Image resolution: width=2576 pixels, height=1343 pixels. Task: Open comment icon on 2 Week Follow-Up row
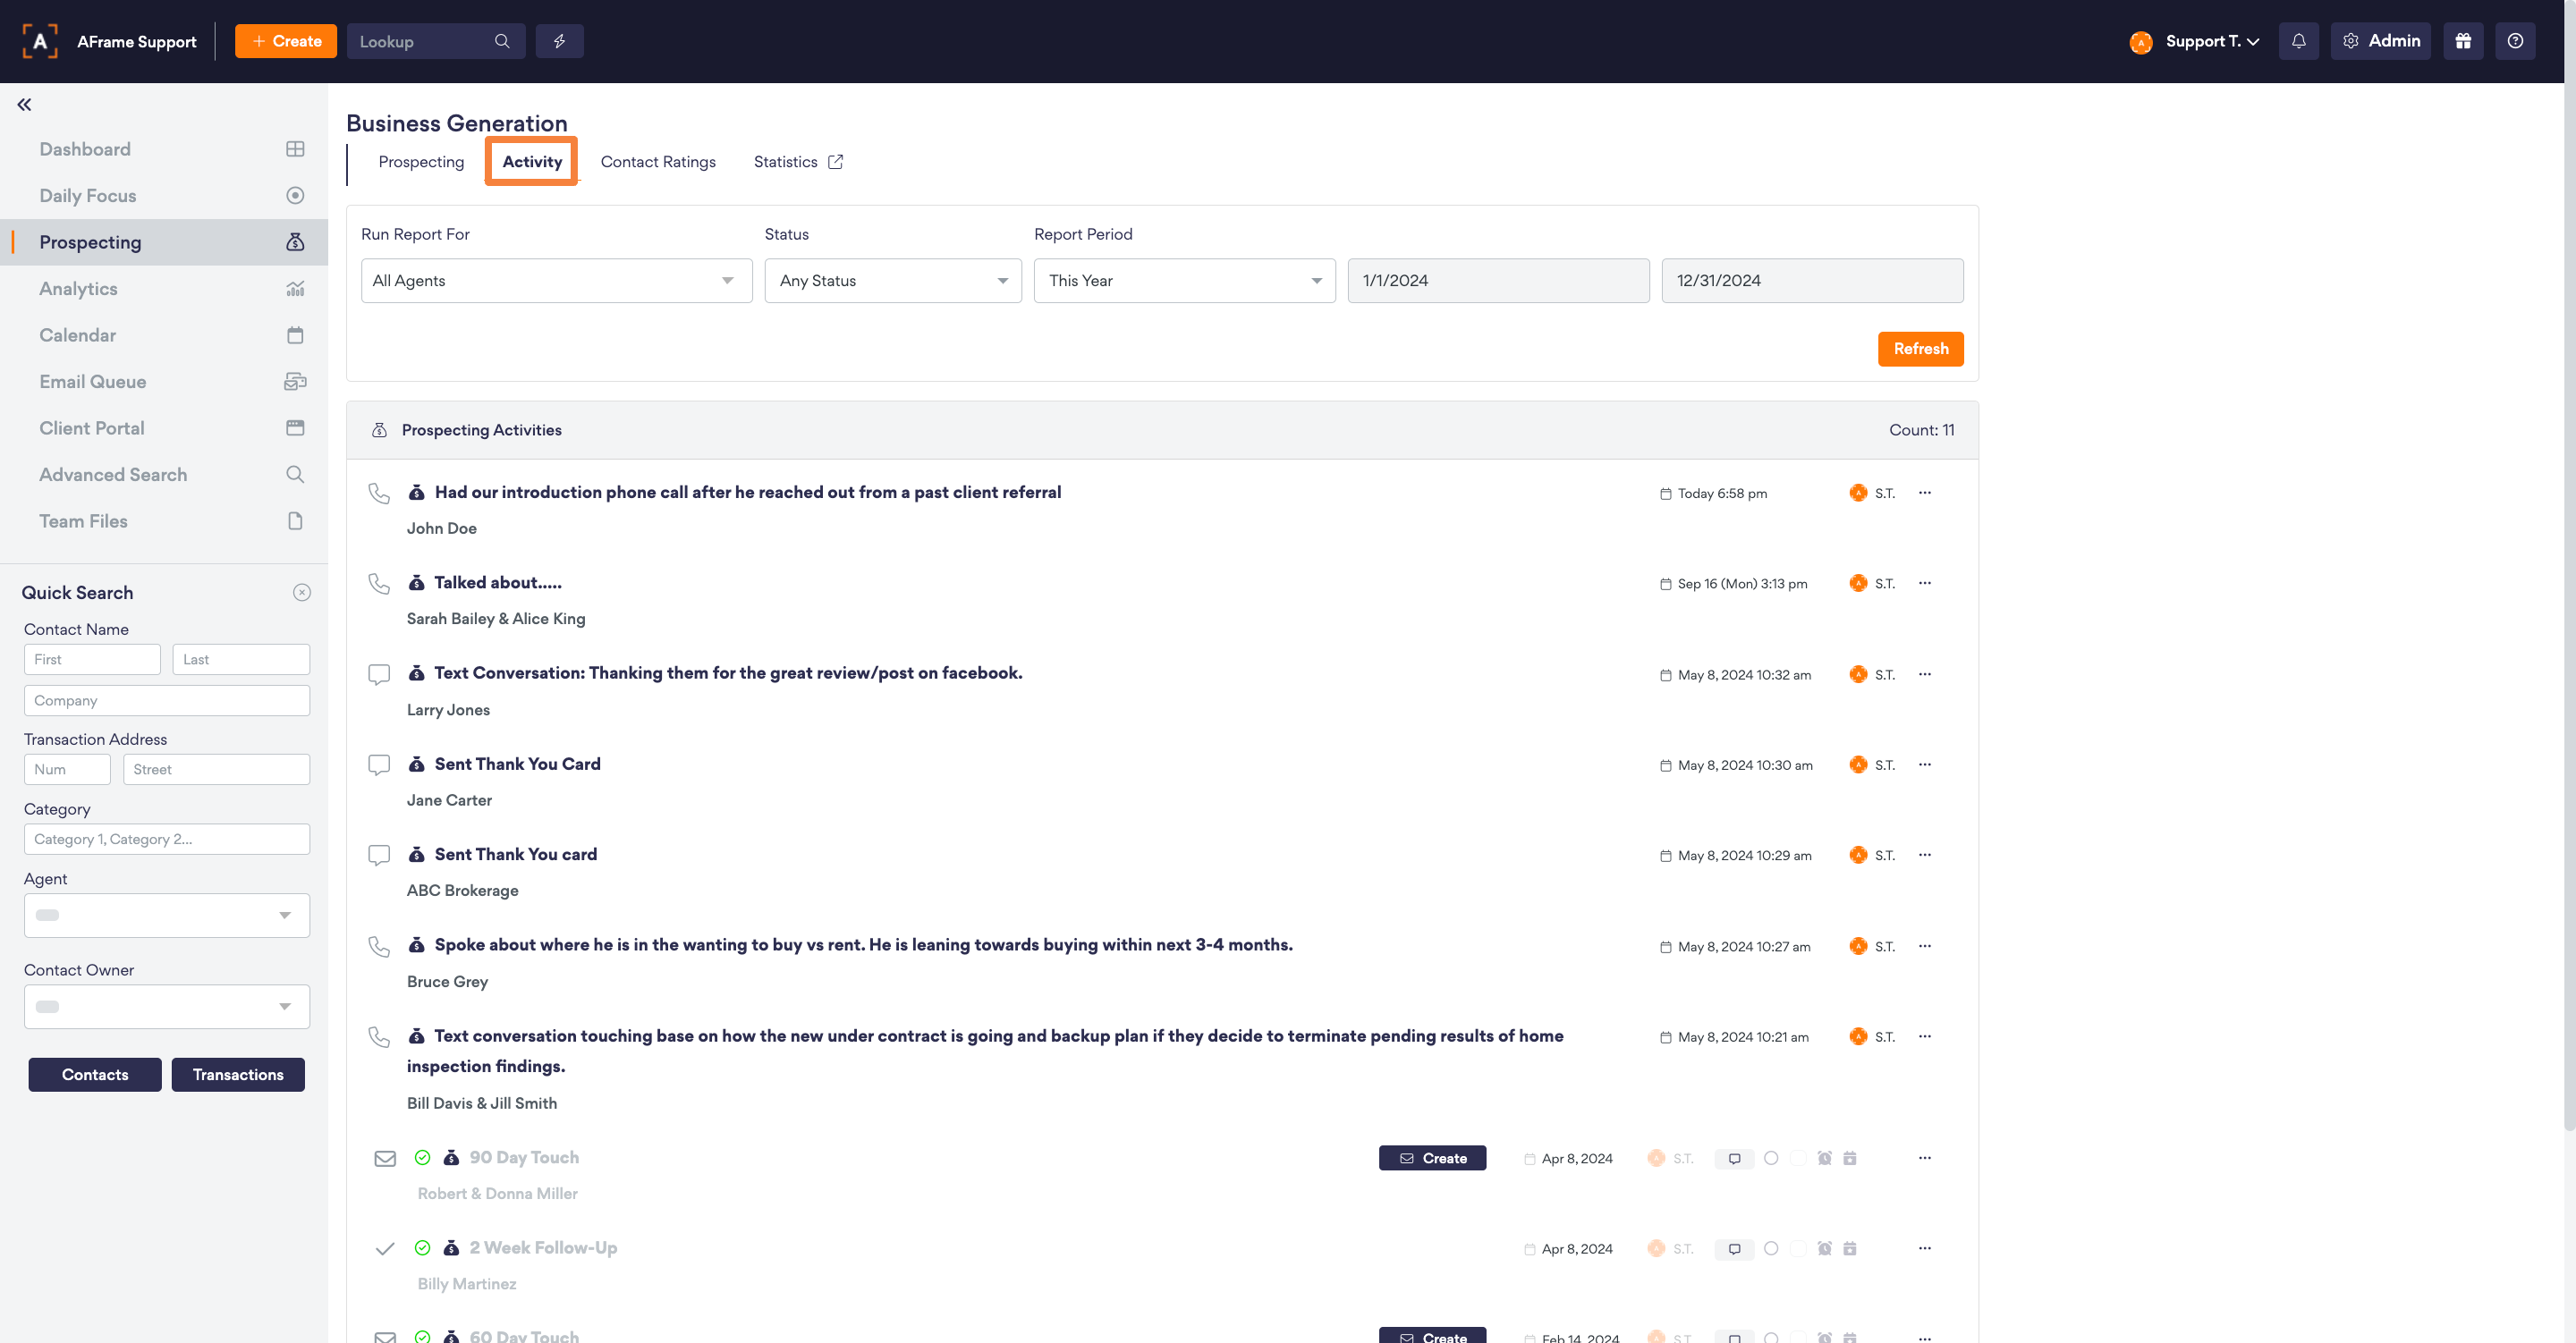tap(1734, 1249)
